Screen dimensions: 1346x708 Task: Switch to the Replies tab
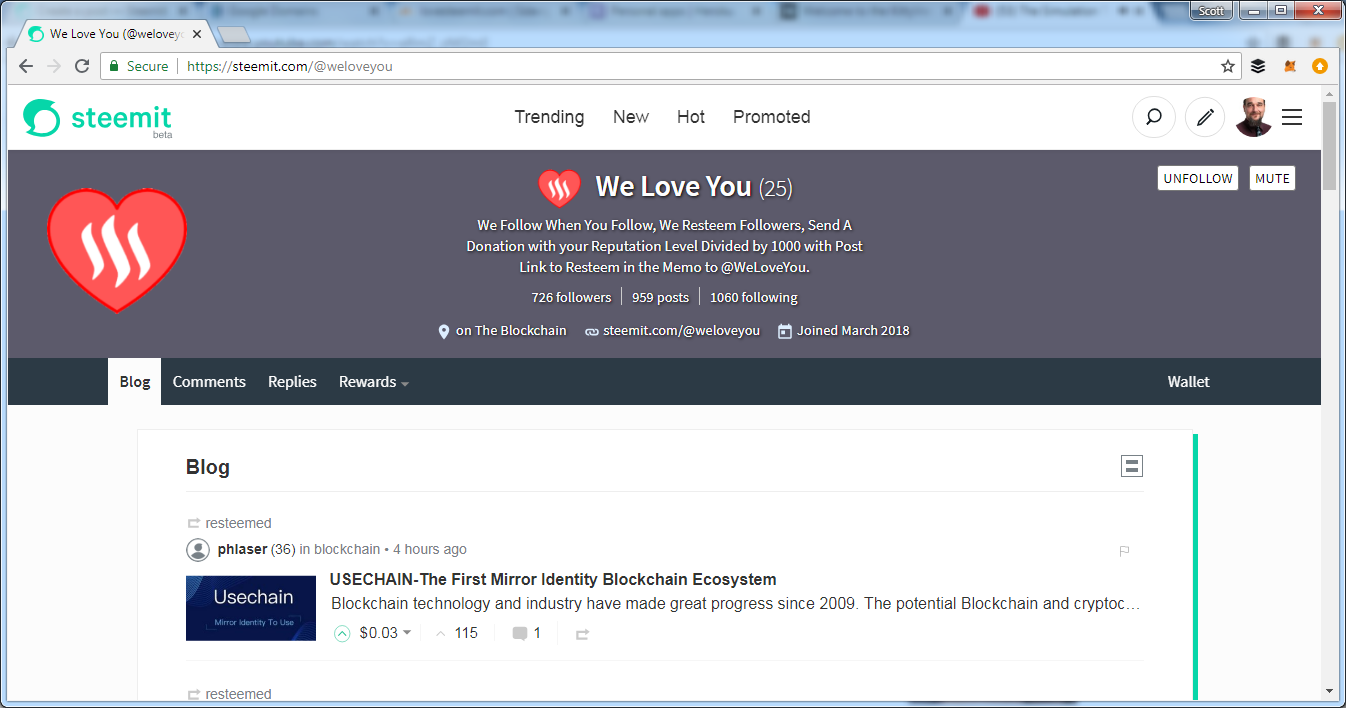292,382
